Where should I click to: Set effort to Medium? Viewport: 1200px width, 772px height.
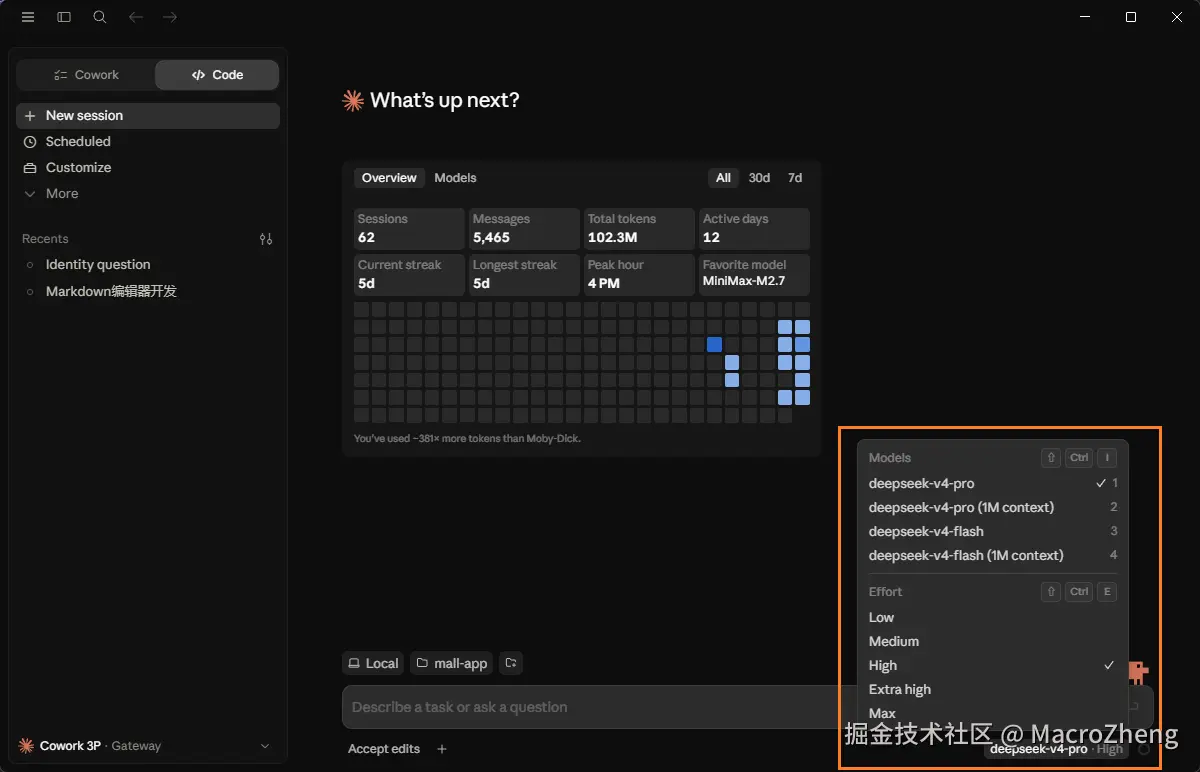[993, 642]
